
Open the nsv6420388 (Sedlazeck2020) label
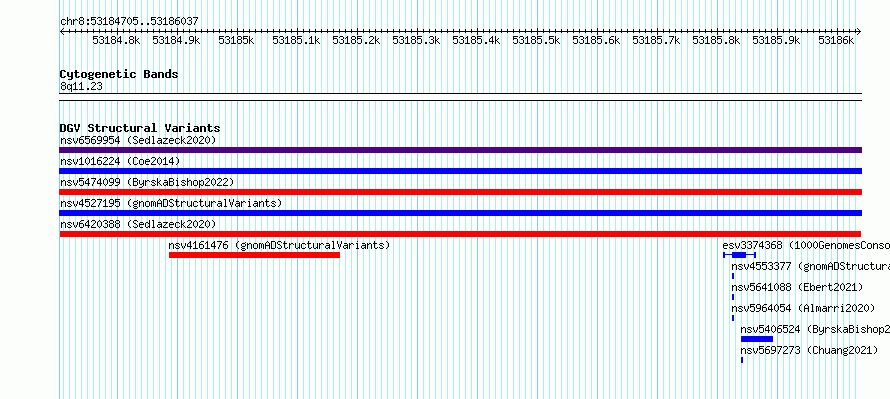[x=138, y=224]
